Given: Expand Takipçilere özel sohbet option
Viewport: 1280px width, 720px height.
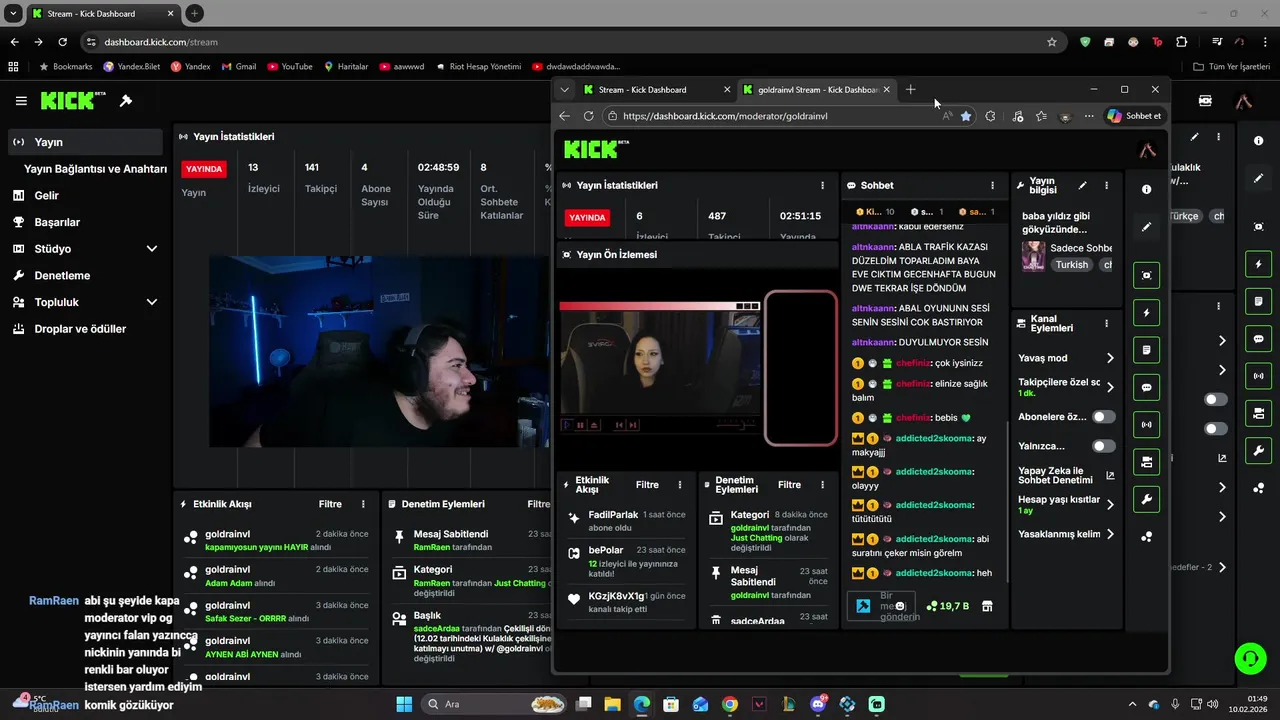Looking at the screenshot, I should (x=1110, y=387).
